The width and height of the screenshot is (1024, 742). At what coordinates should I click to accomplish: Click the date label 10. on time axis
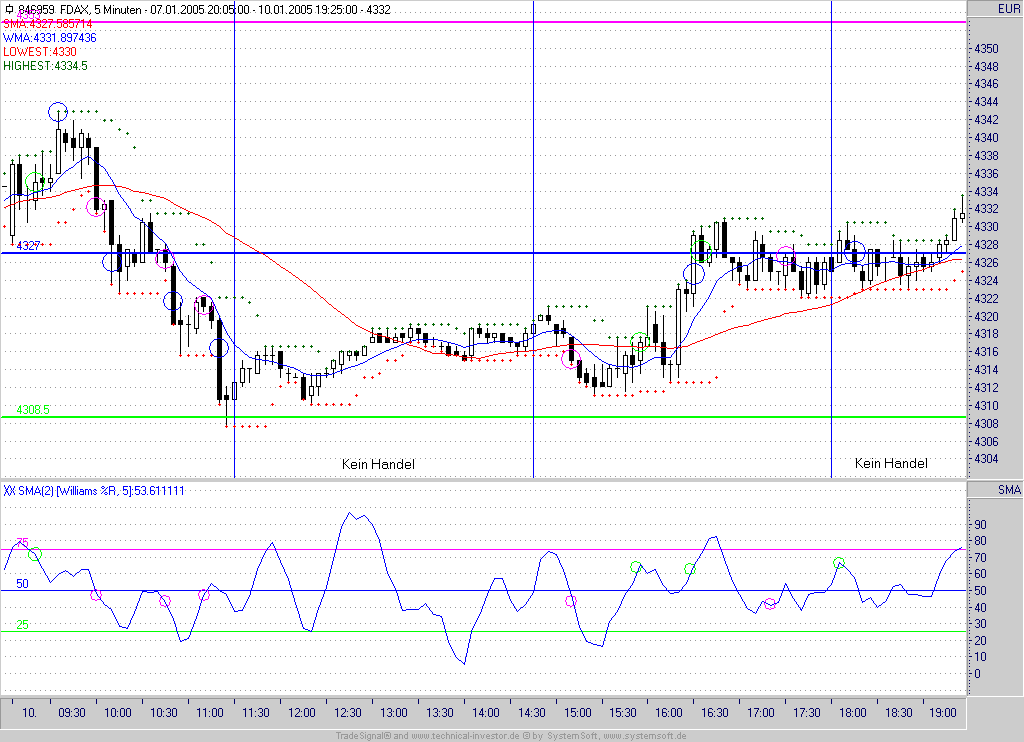click(x=29, y=713)
